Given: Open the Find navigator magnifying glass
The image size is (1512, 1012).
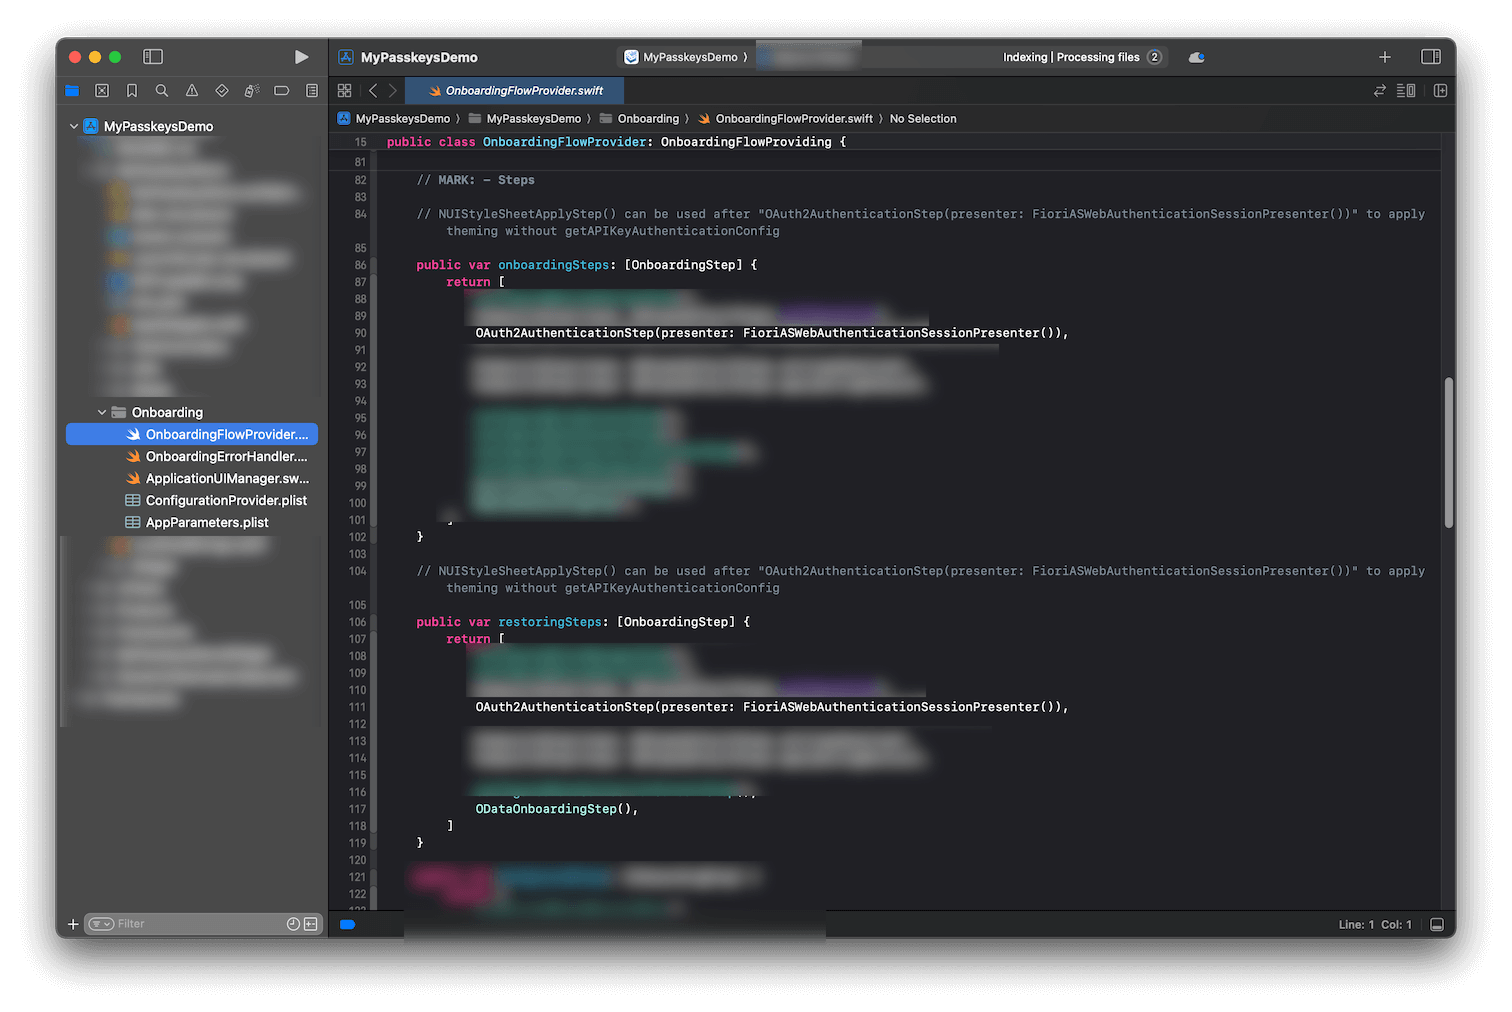Looking at the screenshot, I should 161,90.
